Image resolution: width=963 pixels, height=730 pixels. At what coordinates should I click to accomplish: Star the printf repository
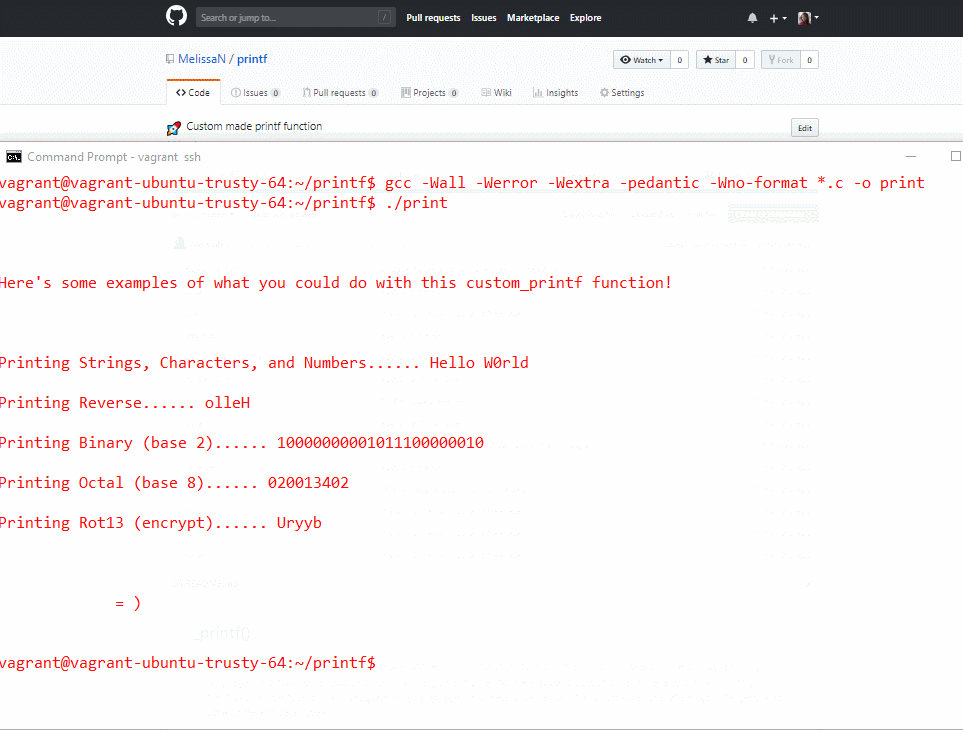click(x=715, y=60)
